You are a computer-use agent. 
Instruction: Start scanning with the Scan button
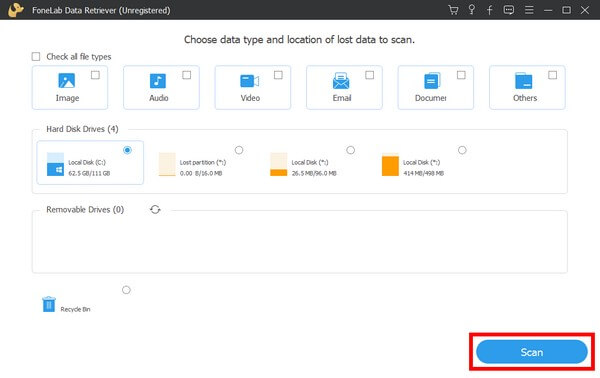[532, 352]
